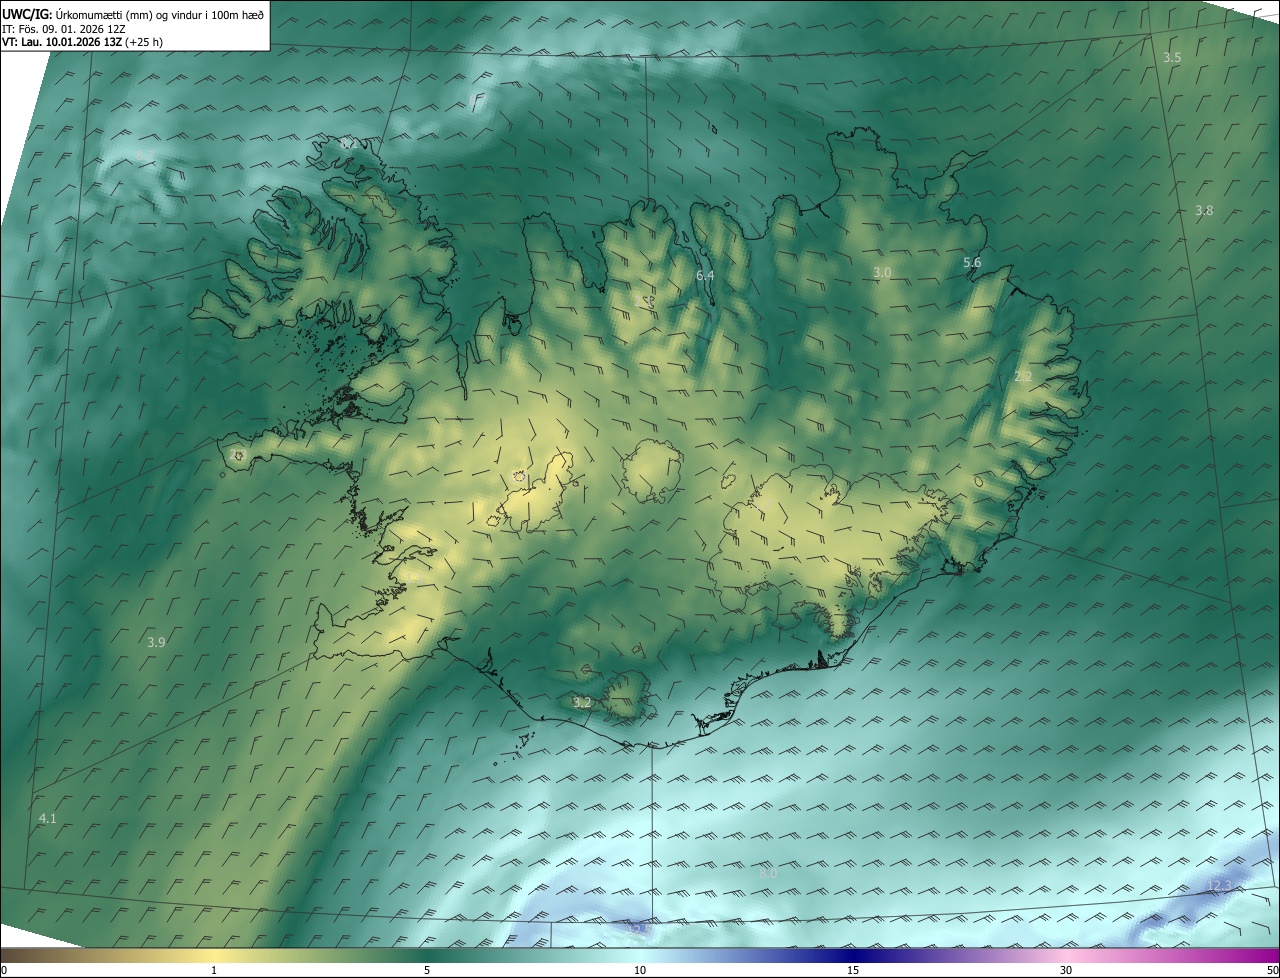The height and width of the screenshot is (978, 1280).
Task: Click the 3.5 value label on the map
Action: coord(1172,58)
